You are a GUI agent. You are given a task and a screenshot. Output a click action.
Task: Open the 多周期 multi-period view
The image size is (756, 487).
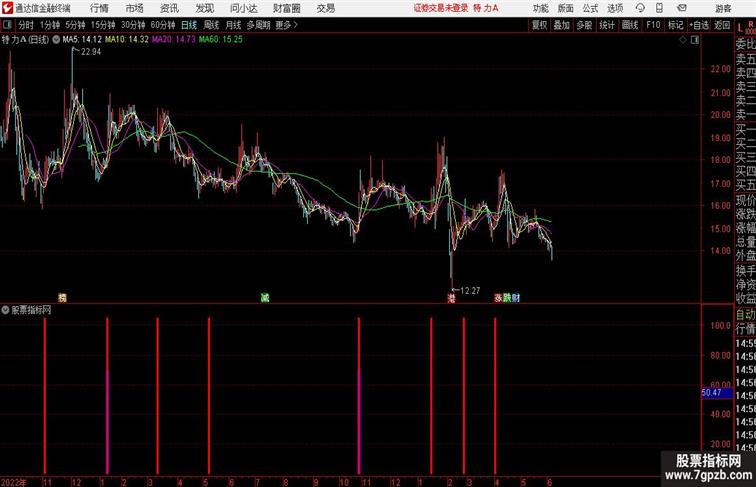click(258, 25)
